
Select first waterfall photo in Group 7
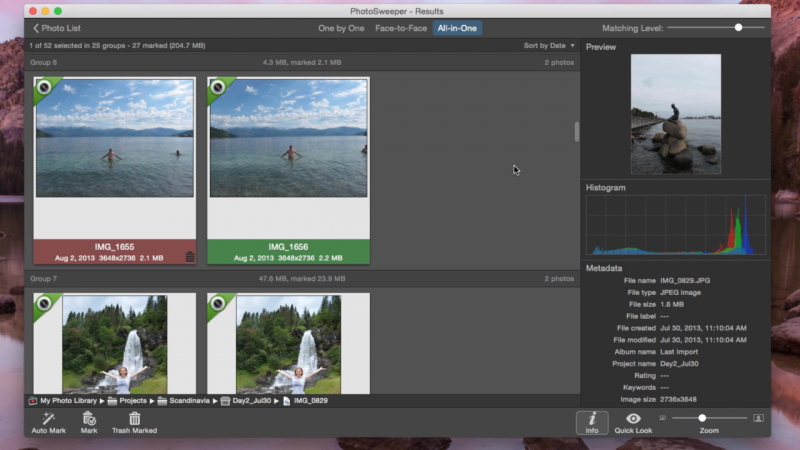click(115, 344)
